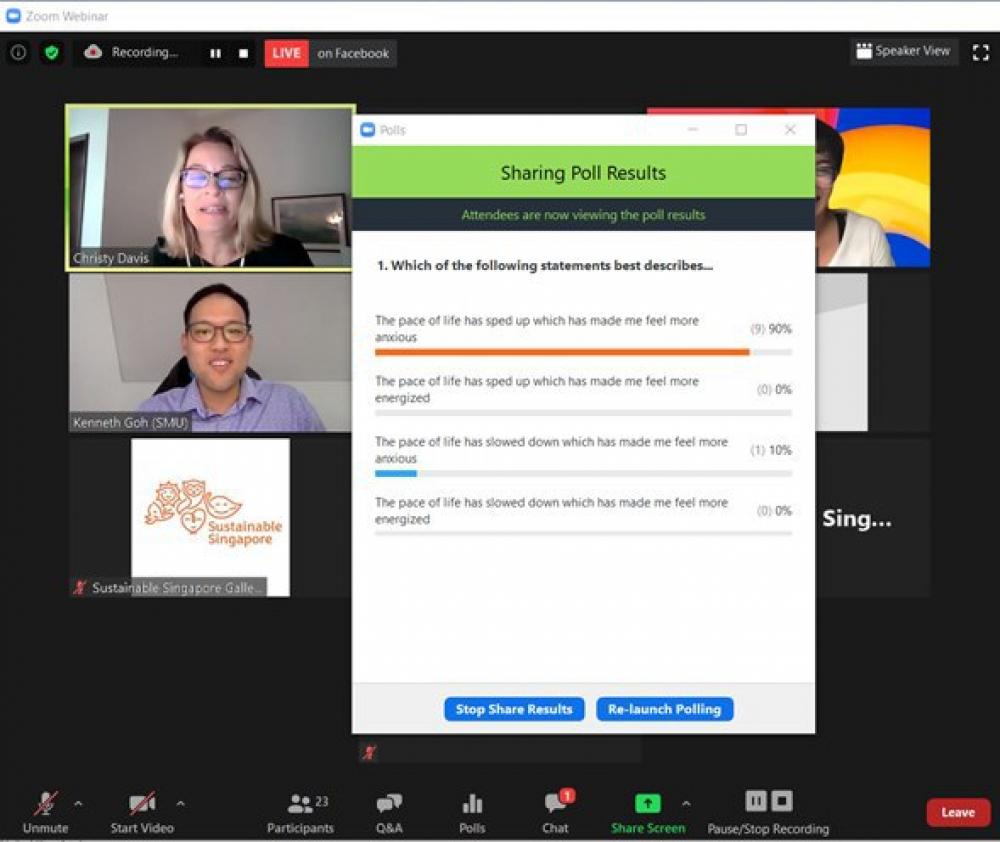The image size is (1000, 842).
Task: Expand audio options next to Unmute
Action: coord(78,804)
